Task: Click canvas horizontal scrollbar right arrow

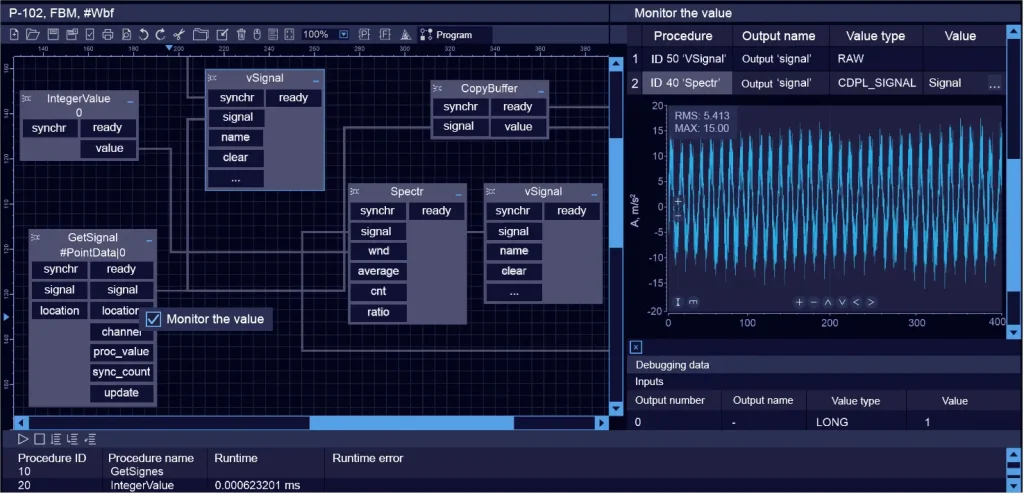Action: [601, 423]
